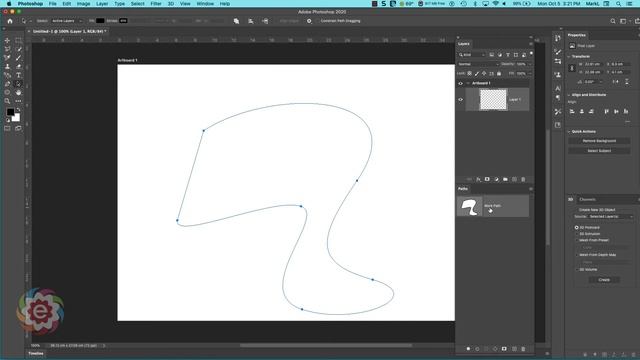The height and width of the screenshot is (360, 640).
Task: Open the Opacity dropdown arrow
Action: 530,64
